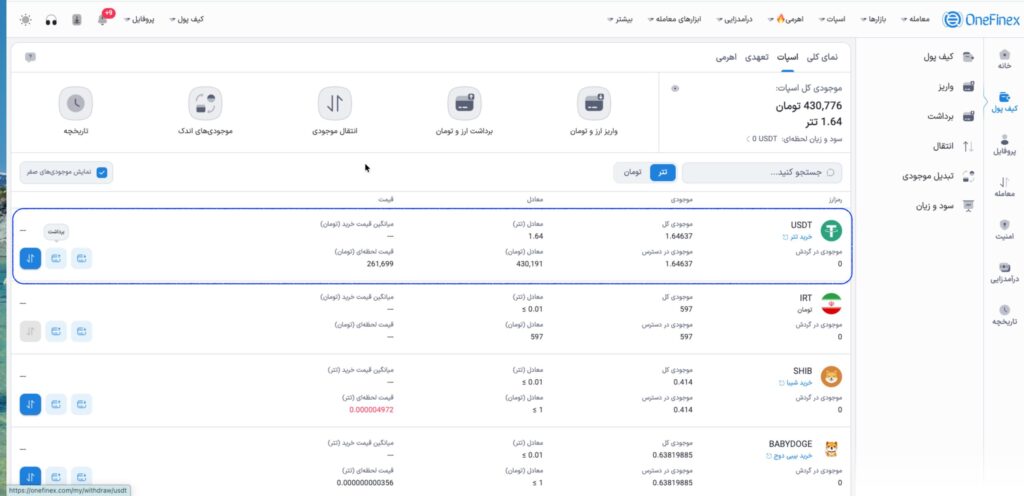Image resolution: width=1024 pixels, height=496 pixels.
Task: Switch to the نمای کلی tab
Action: click(822, 57)
